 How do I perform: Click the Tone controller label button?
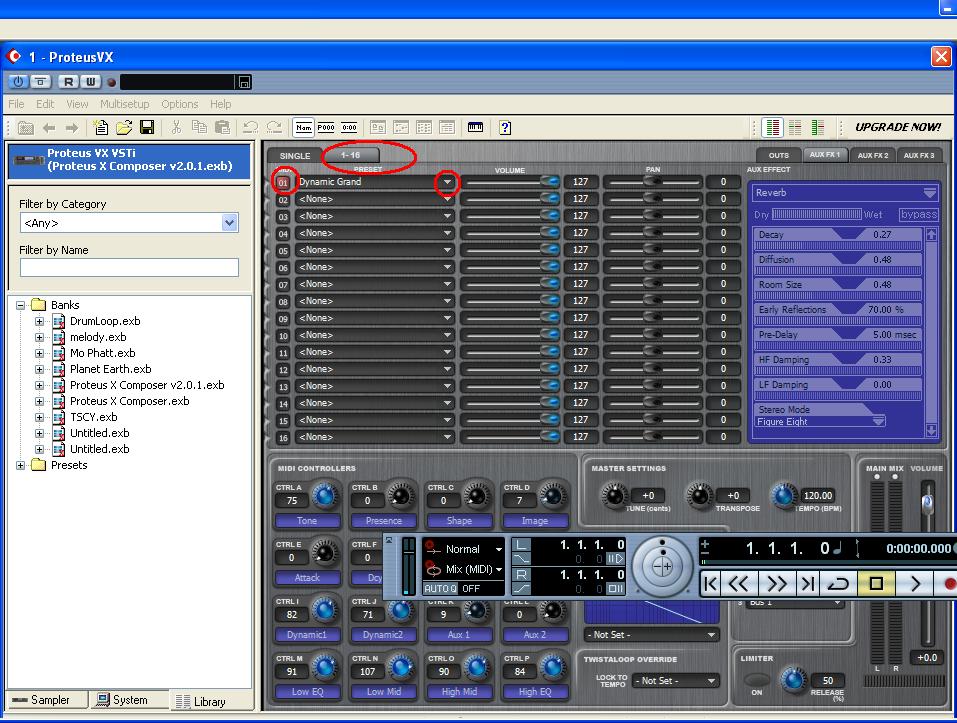(307, 520)
